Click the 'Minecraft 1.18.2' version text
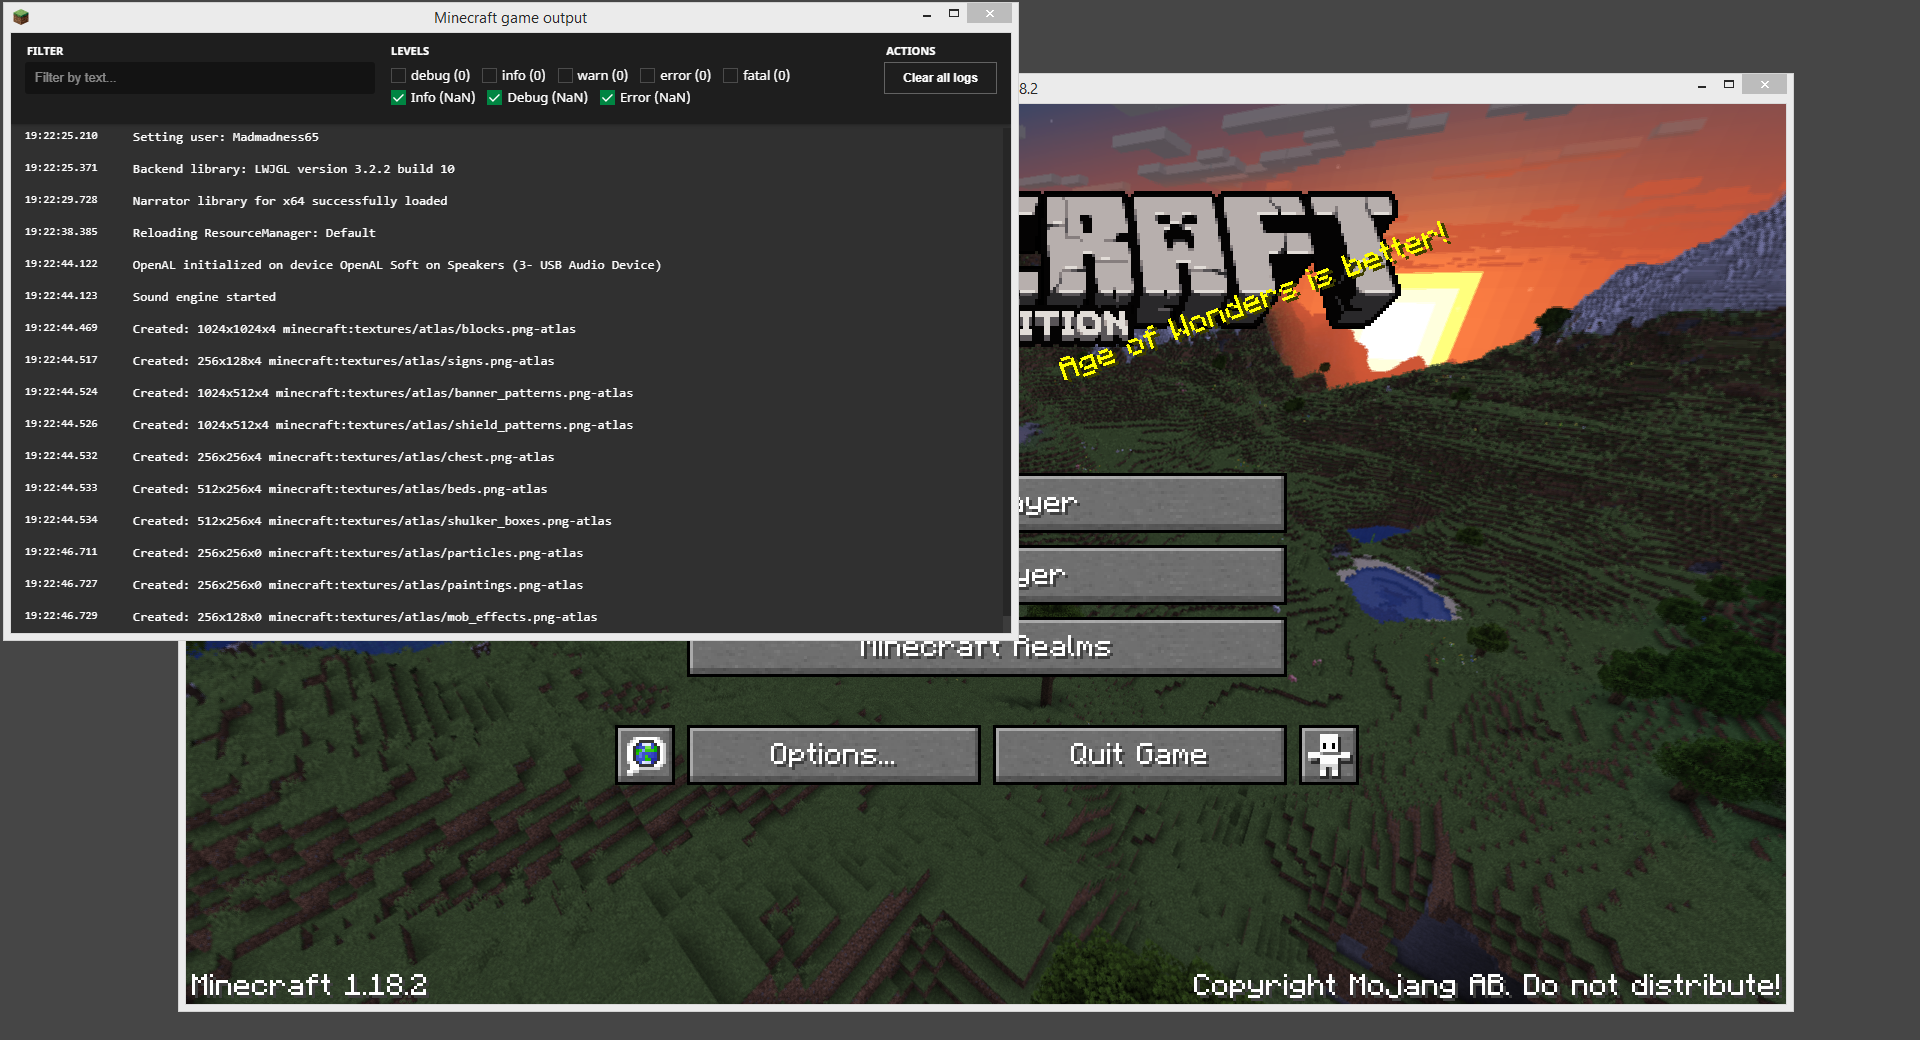This screenshot has height=1040, width=1920. click(309, 985)
